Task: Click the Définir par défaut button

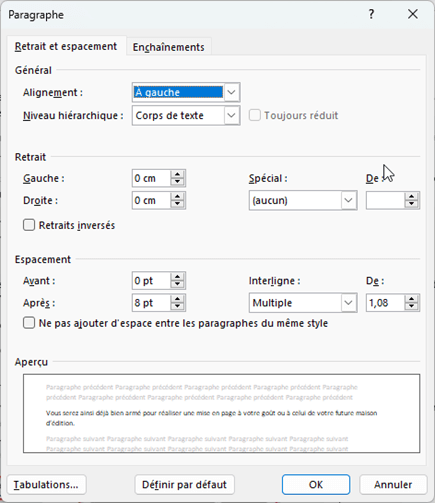Action: pos(184,485)
